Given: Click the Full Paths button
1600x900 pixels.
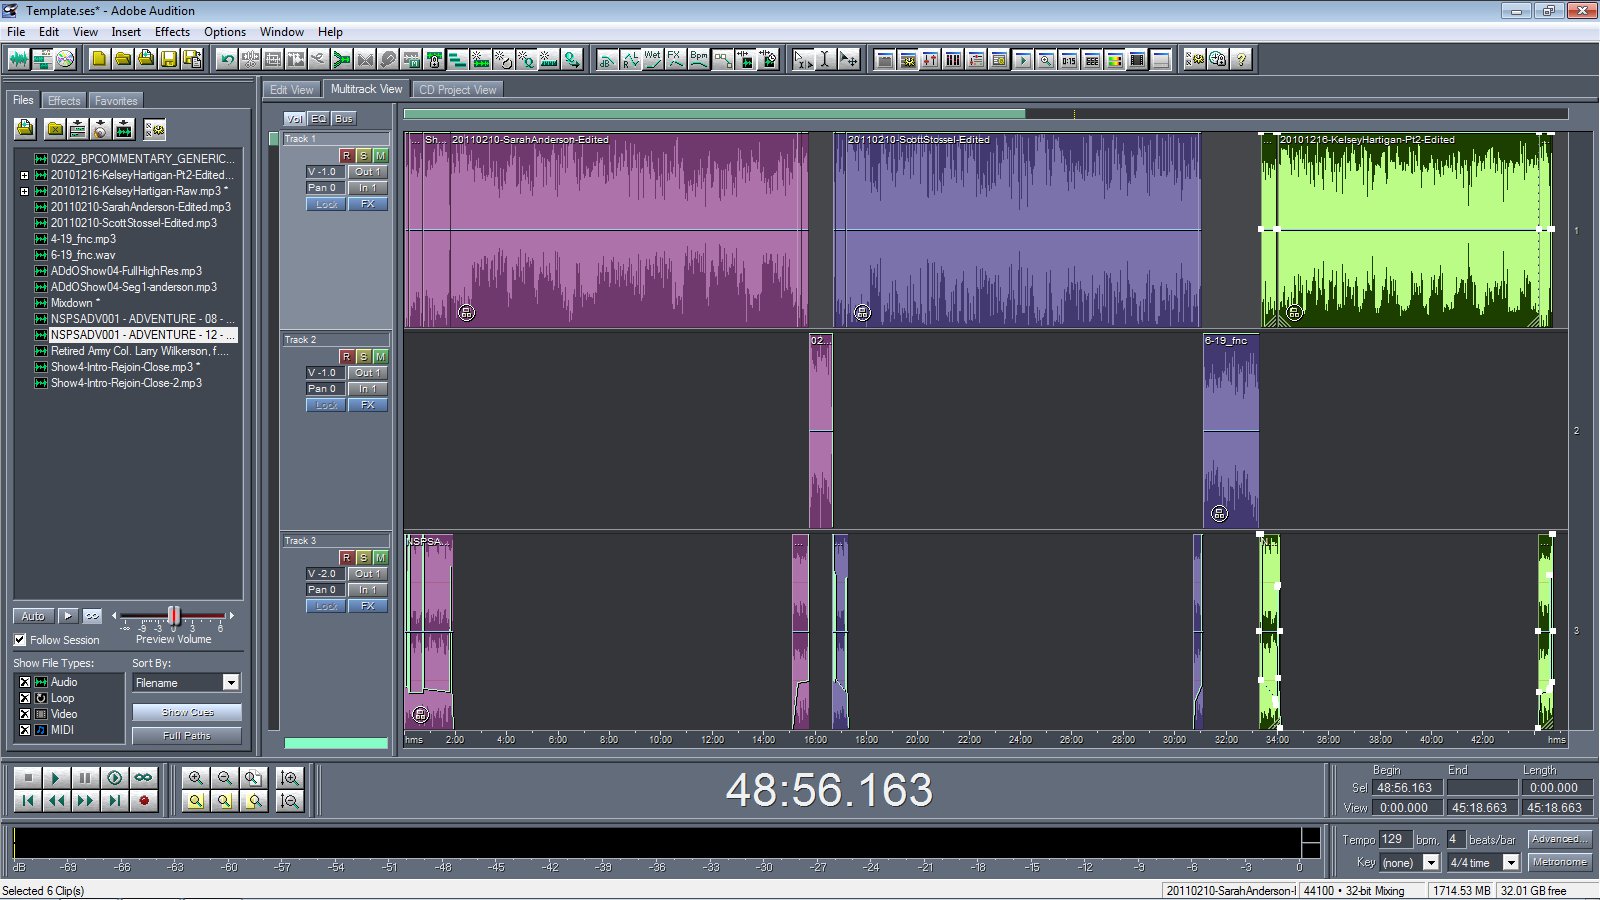Looking at the screenshot, I should [187, 735].
